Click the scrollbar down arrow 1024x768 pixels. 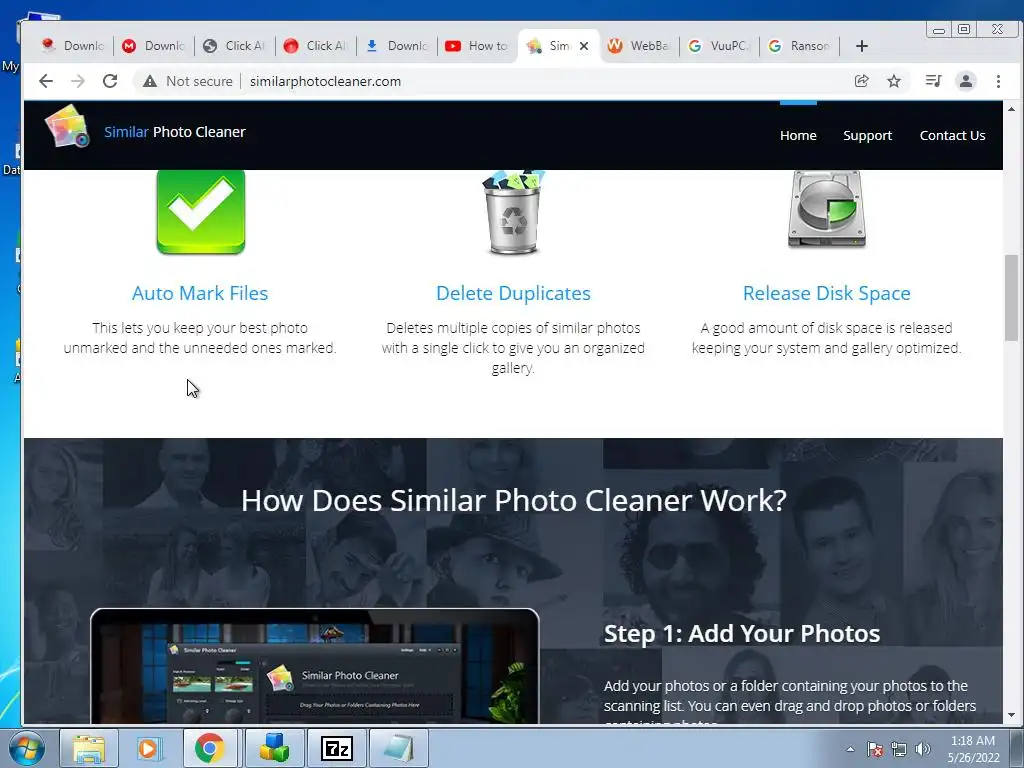coord(1011,715)
